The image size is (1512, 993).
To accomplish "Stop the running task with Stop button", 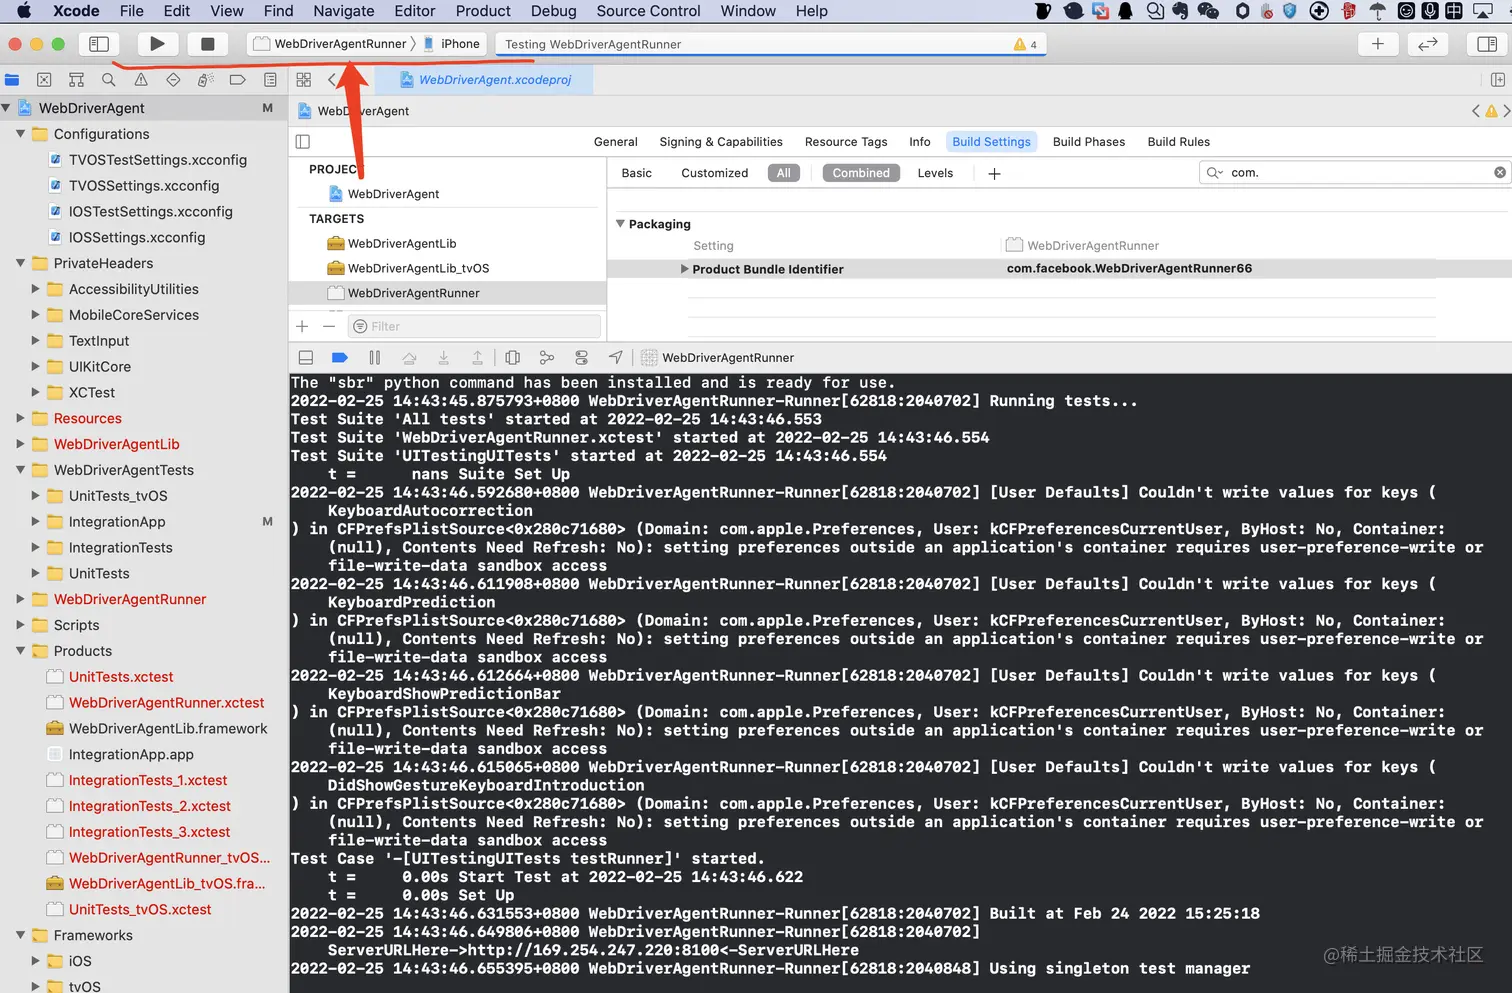I will [207, 44].
